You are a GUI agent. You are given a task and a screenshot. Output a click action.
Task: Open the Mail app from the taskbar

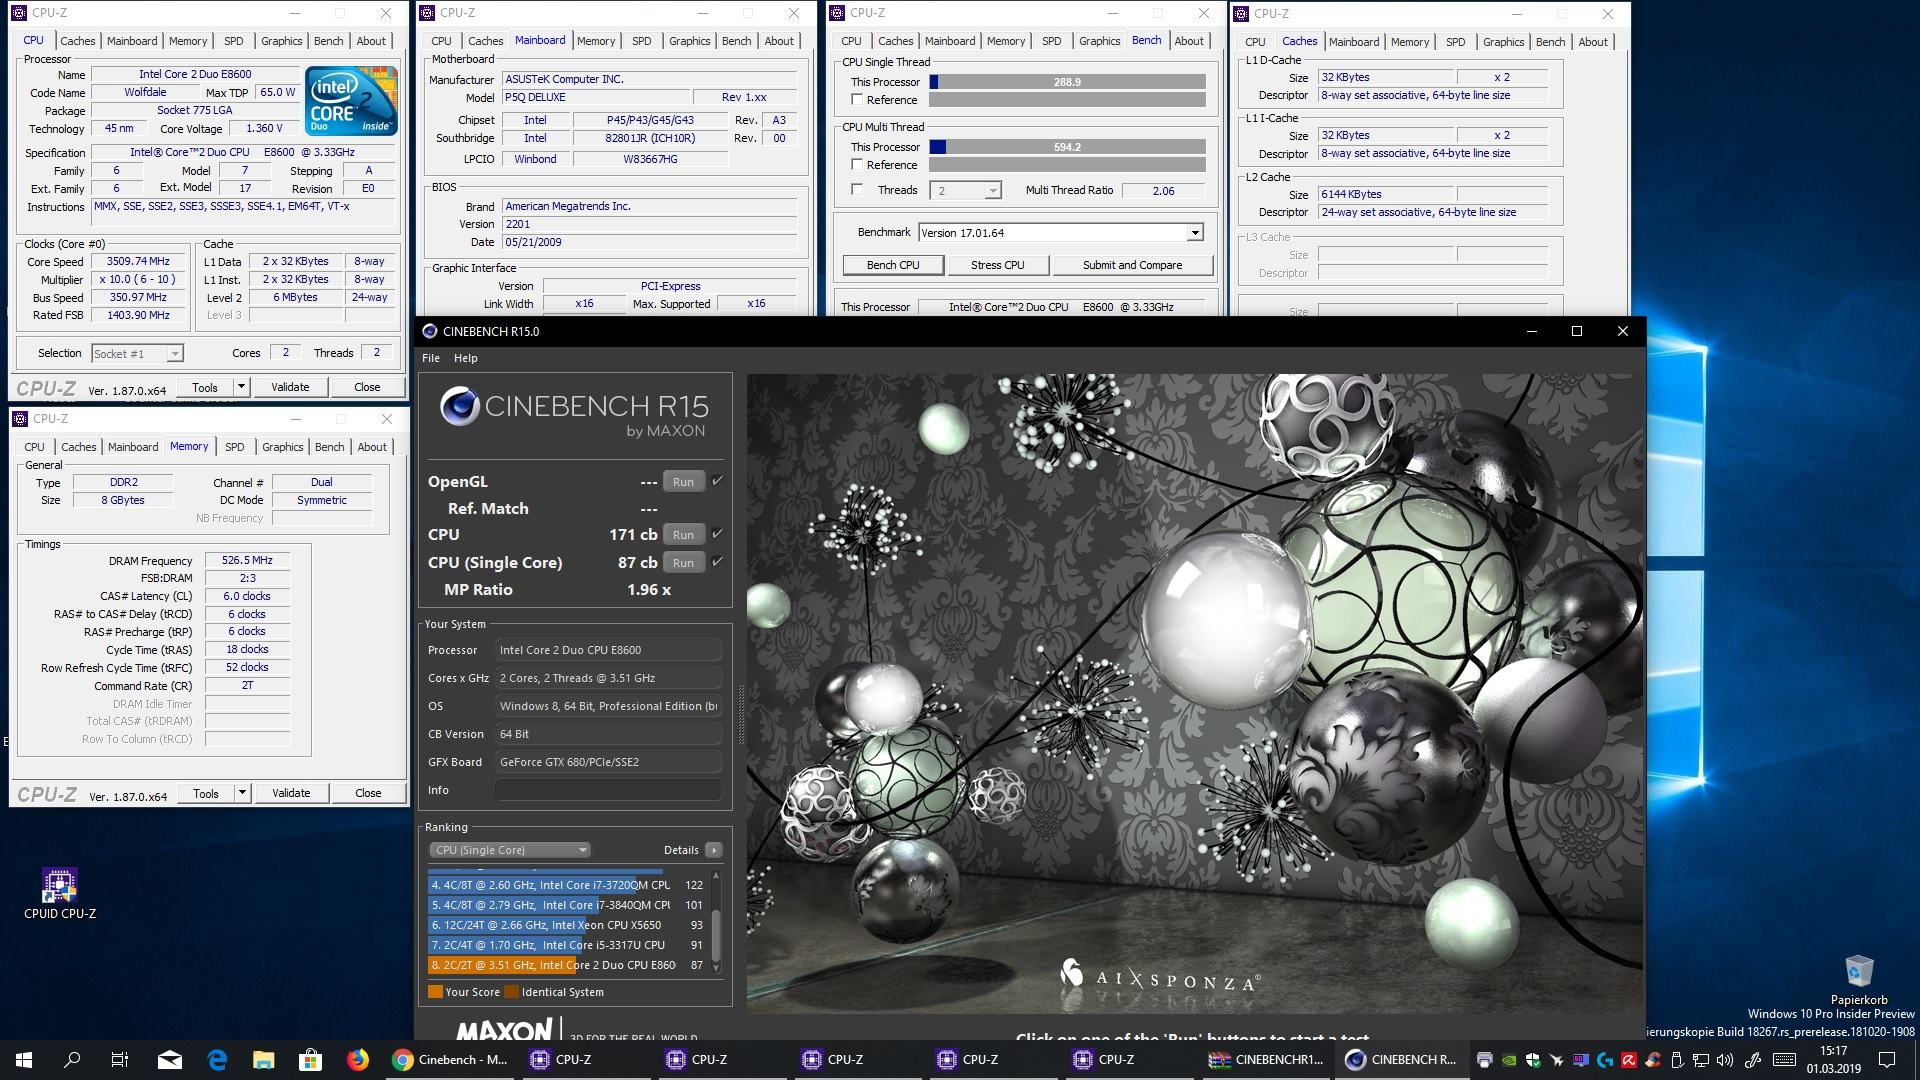[169, 1060]
